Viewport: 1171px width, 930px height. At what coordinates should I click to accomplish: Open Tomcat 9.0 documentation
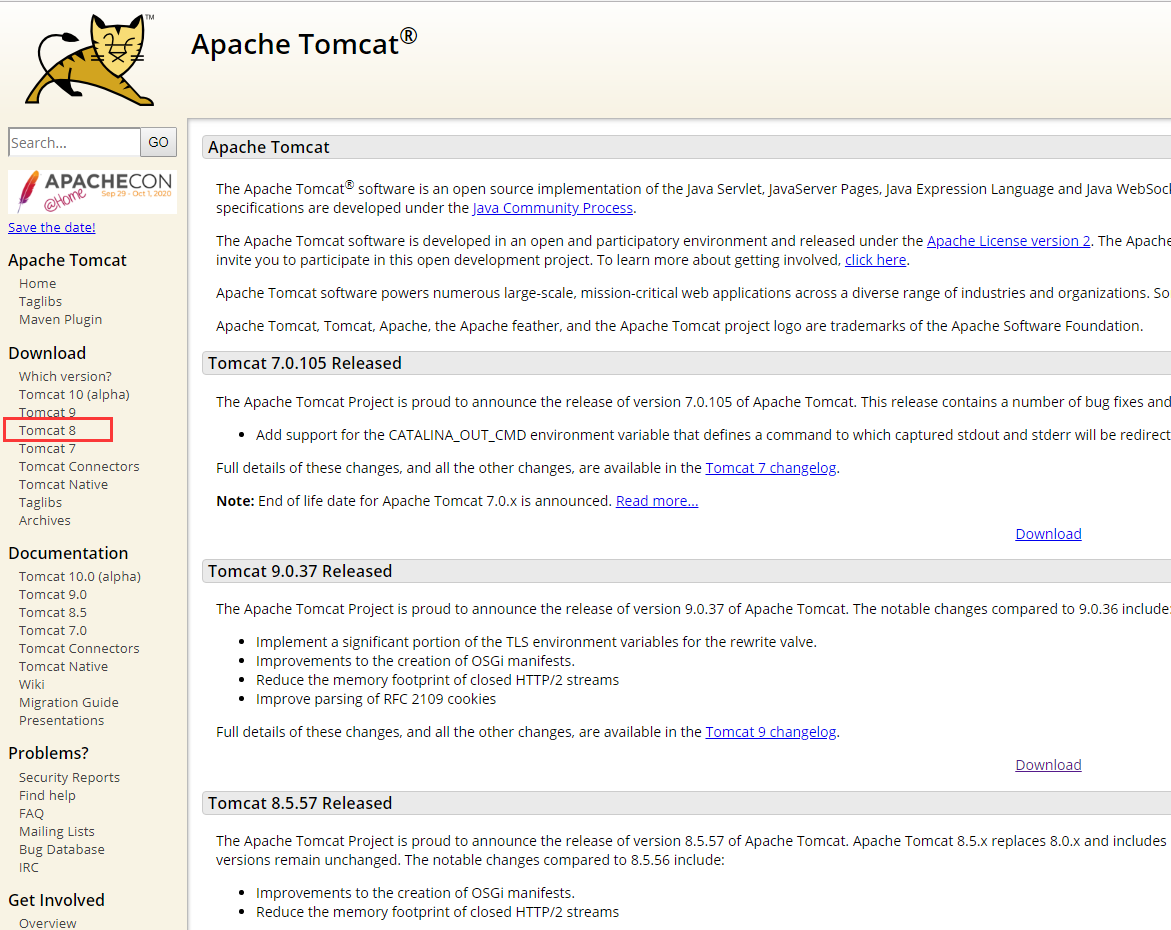pos(53,595)
